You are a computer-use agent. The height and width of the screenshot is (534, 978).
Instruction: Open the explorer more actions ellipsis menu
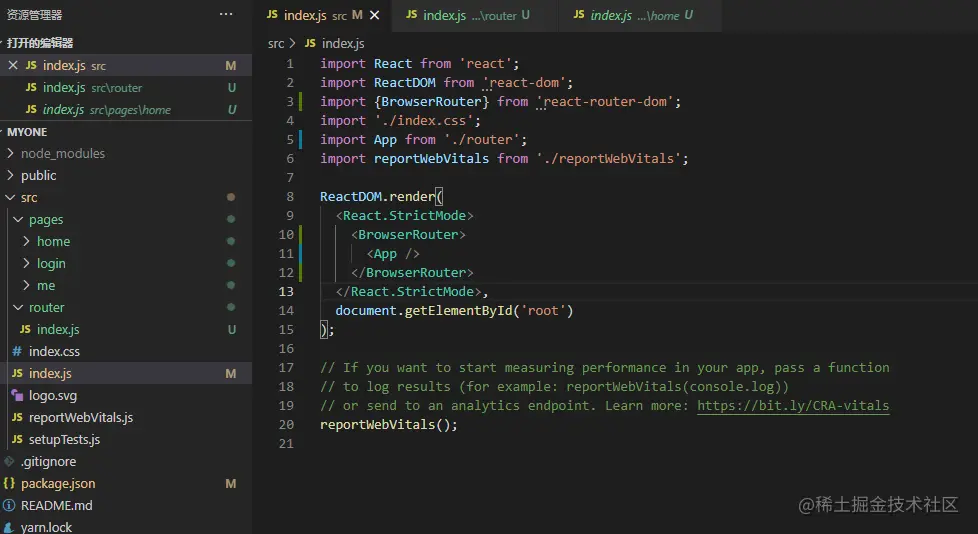[226, 14]
